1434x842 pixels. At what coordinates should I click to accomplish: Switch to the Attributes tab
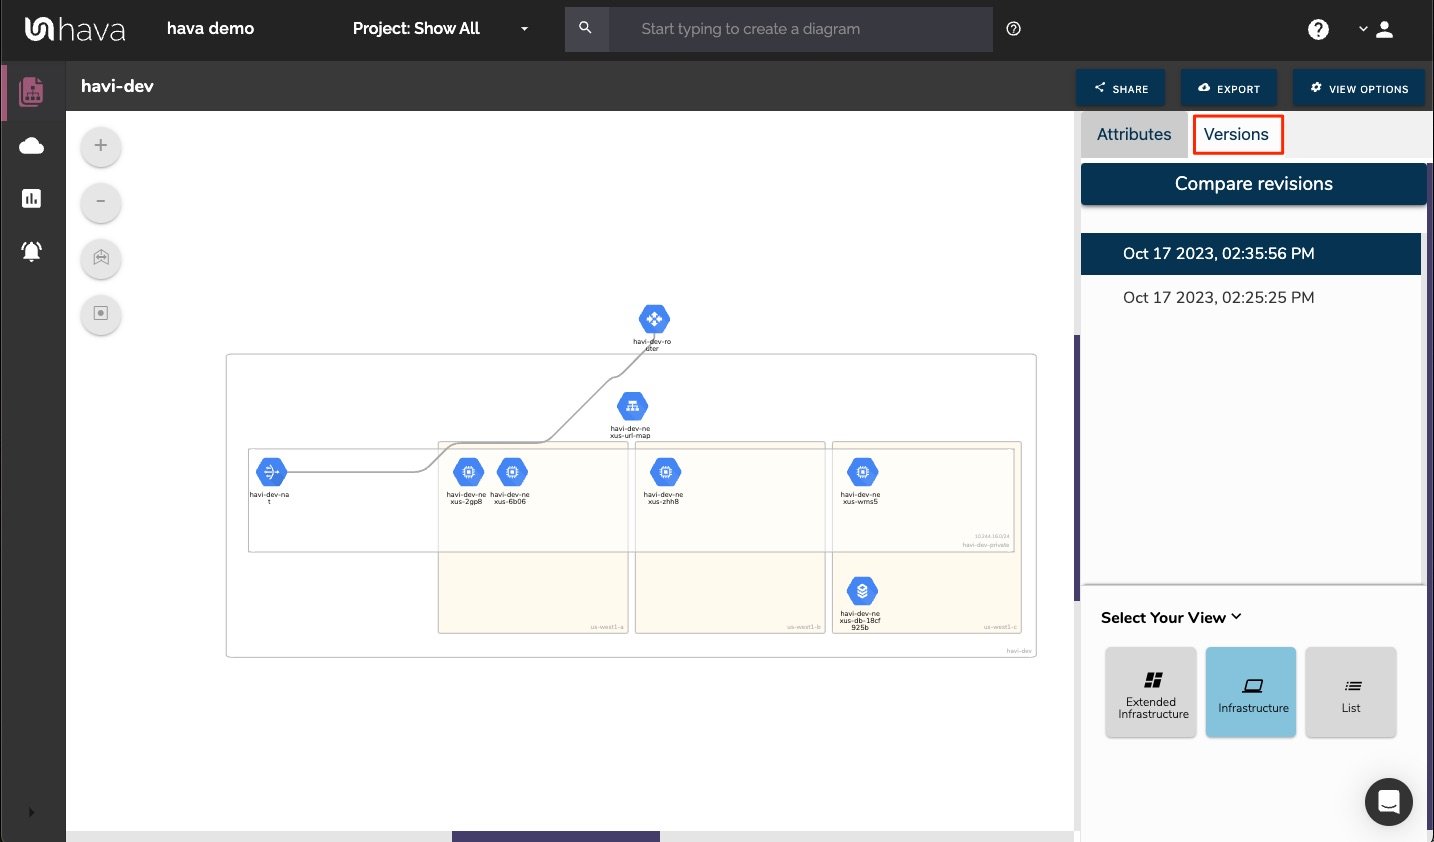click(1133, 134)
